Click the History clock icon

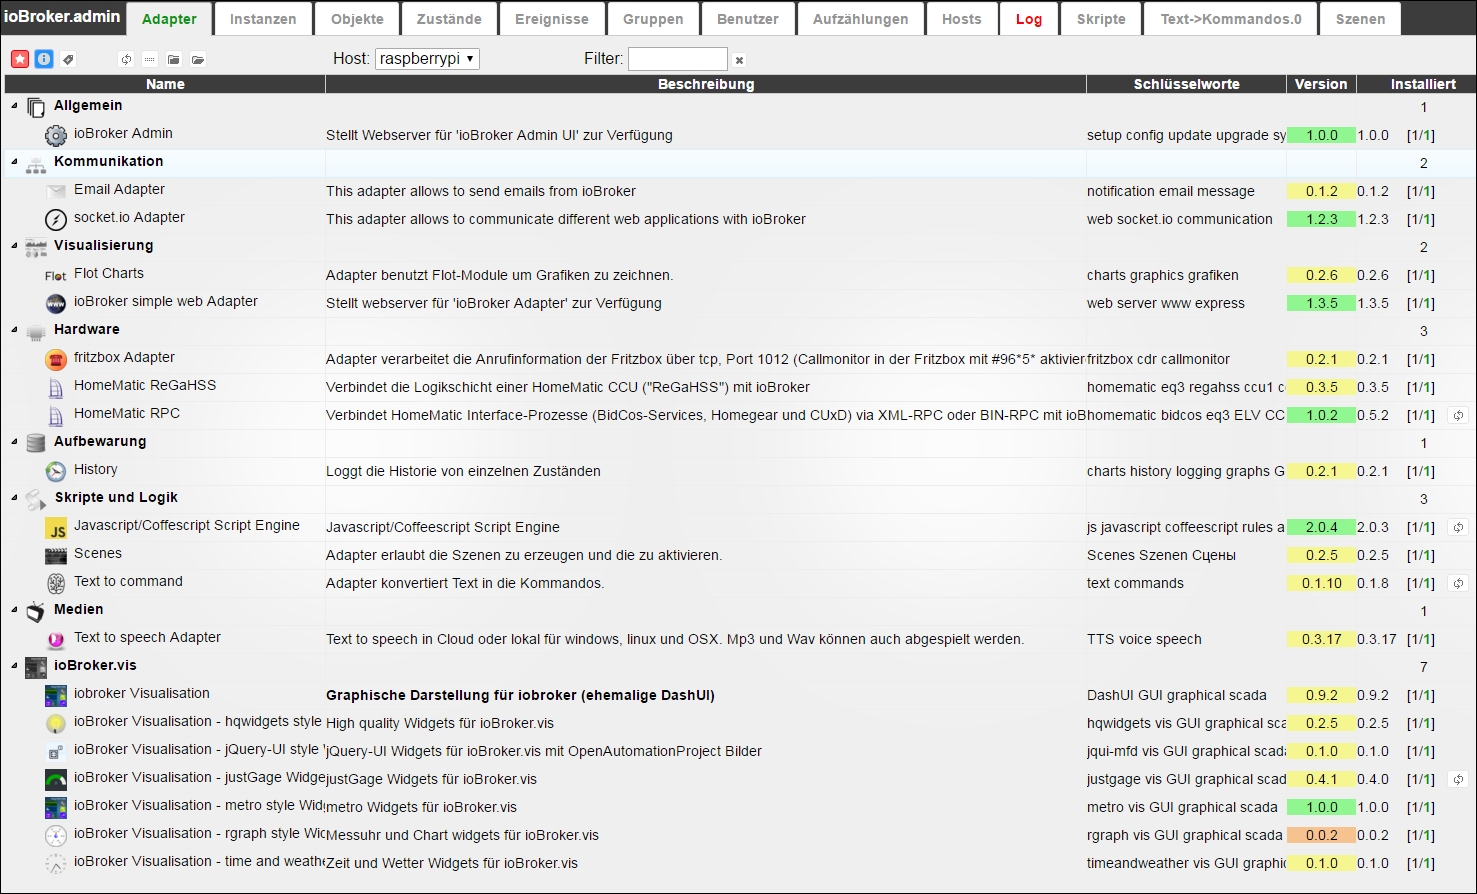tap(56, 471)
